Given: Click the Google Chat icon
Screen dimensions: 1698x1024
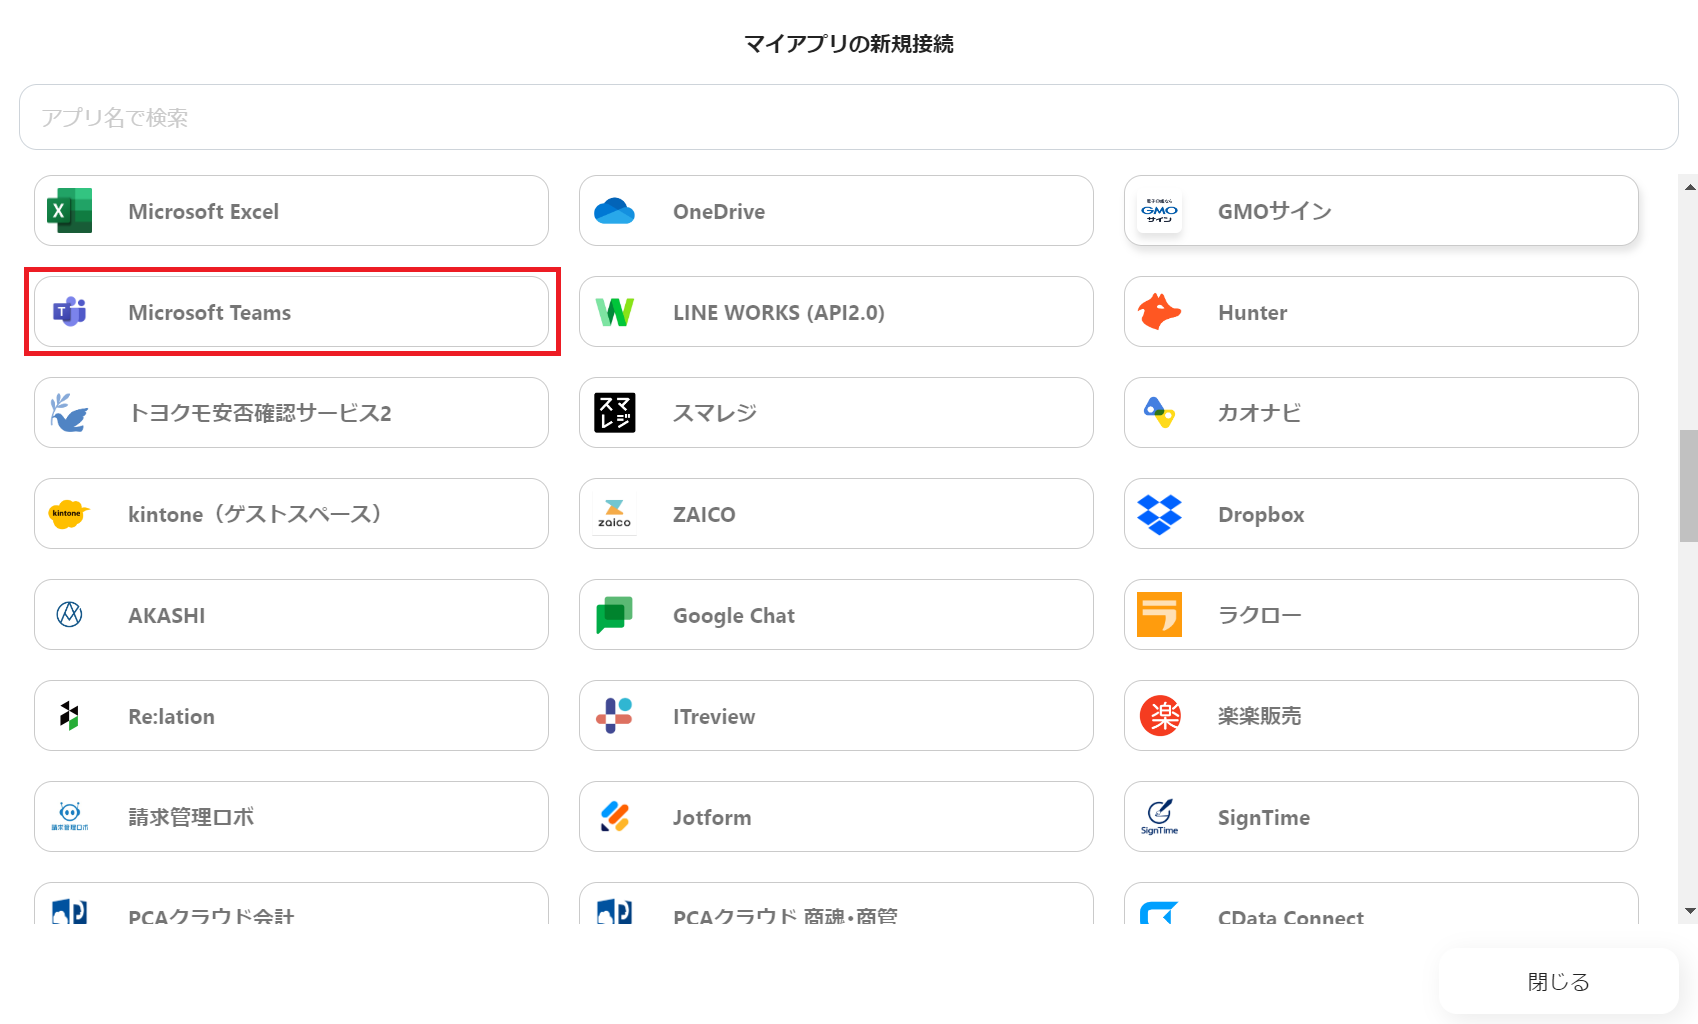Looking at the screenshot, I should [x=614, y=615].
